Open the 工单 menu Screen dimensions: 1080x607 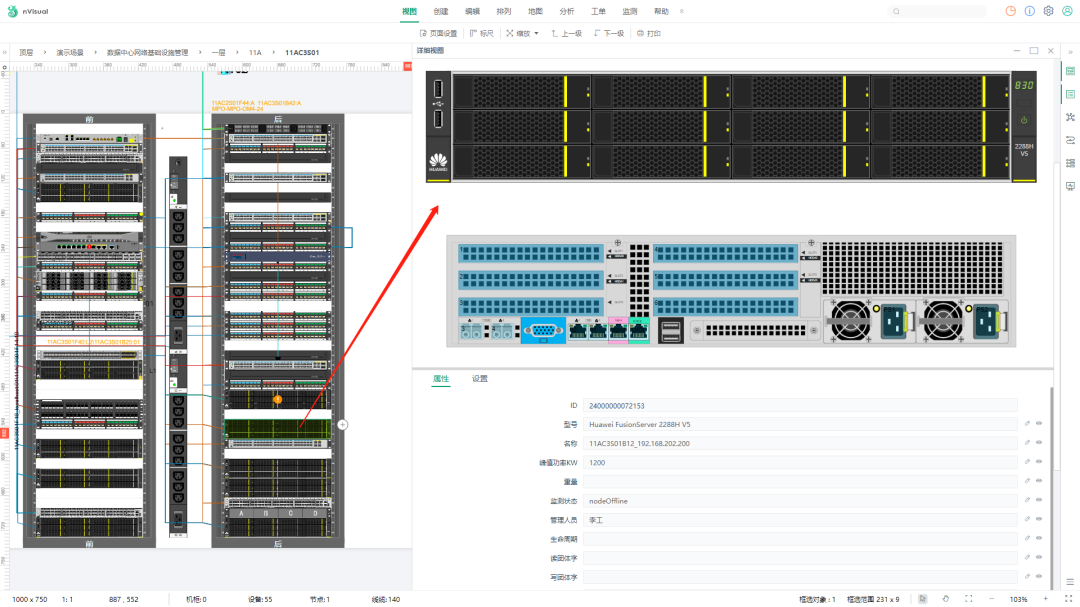(x=598, y=11)
